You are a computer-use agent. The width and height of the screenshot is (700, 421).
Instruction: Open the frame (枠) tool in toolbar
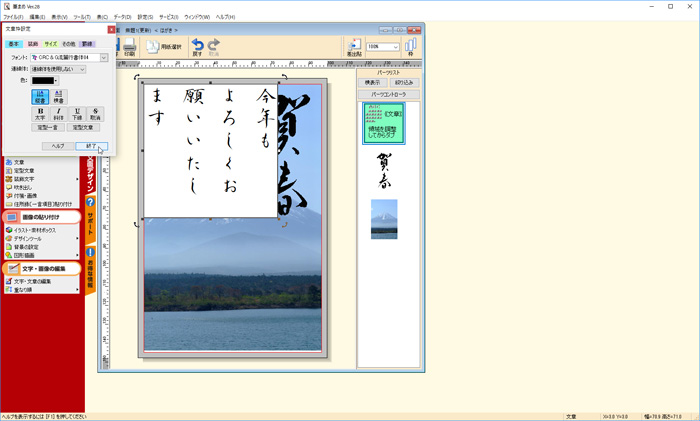click(410, 47)
